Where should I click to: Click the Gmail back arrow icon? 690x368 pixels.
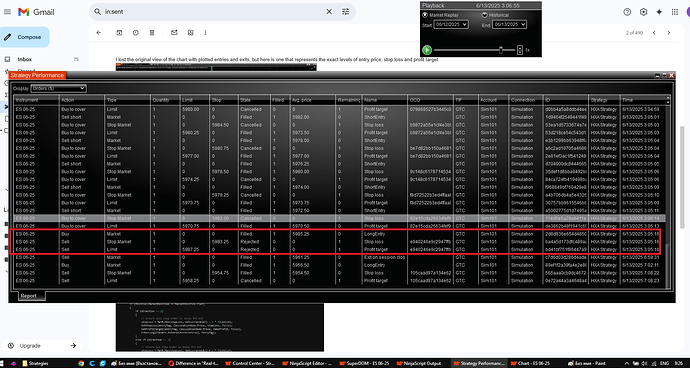(x=99, y=33)
